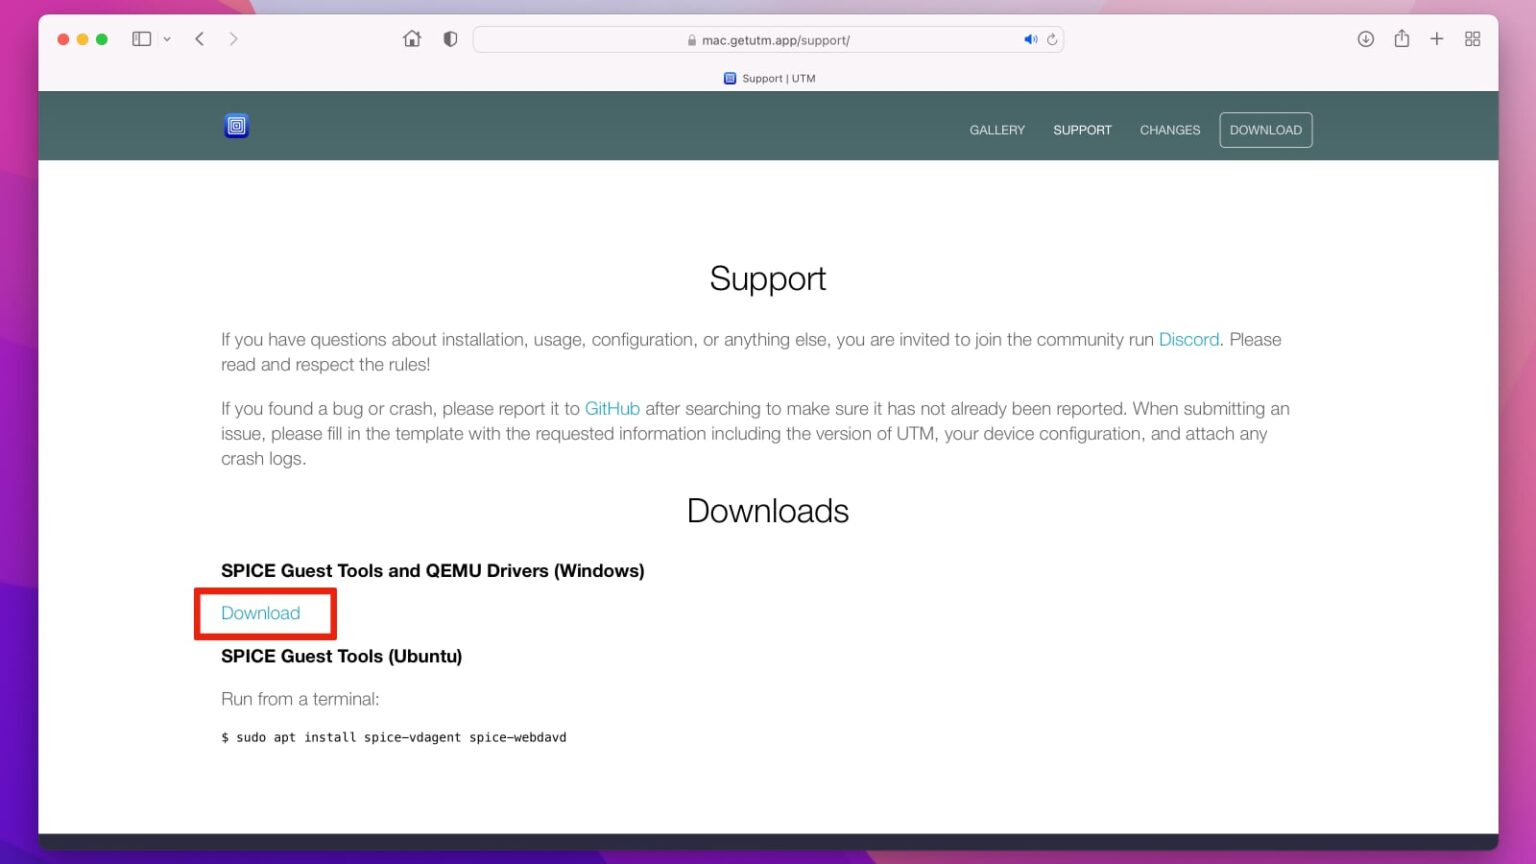
Task: Open the Gallery nav item
Action: point(997,130)
